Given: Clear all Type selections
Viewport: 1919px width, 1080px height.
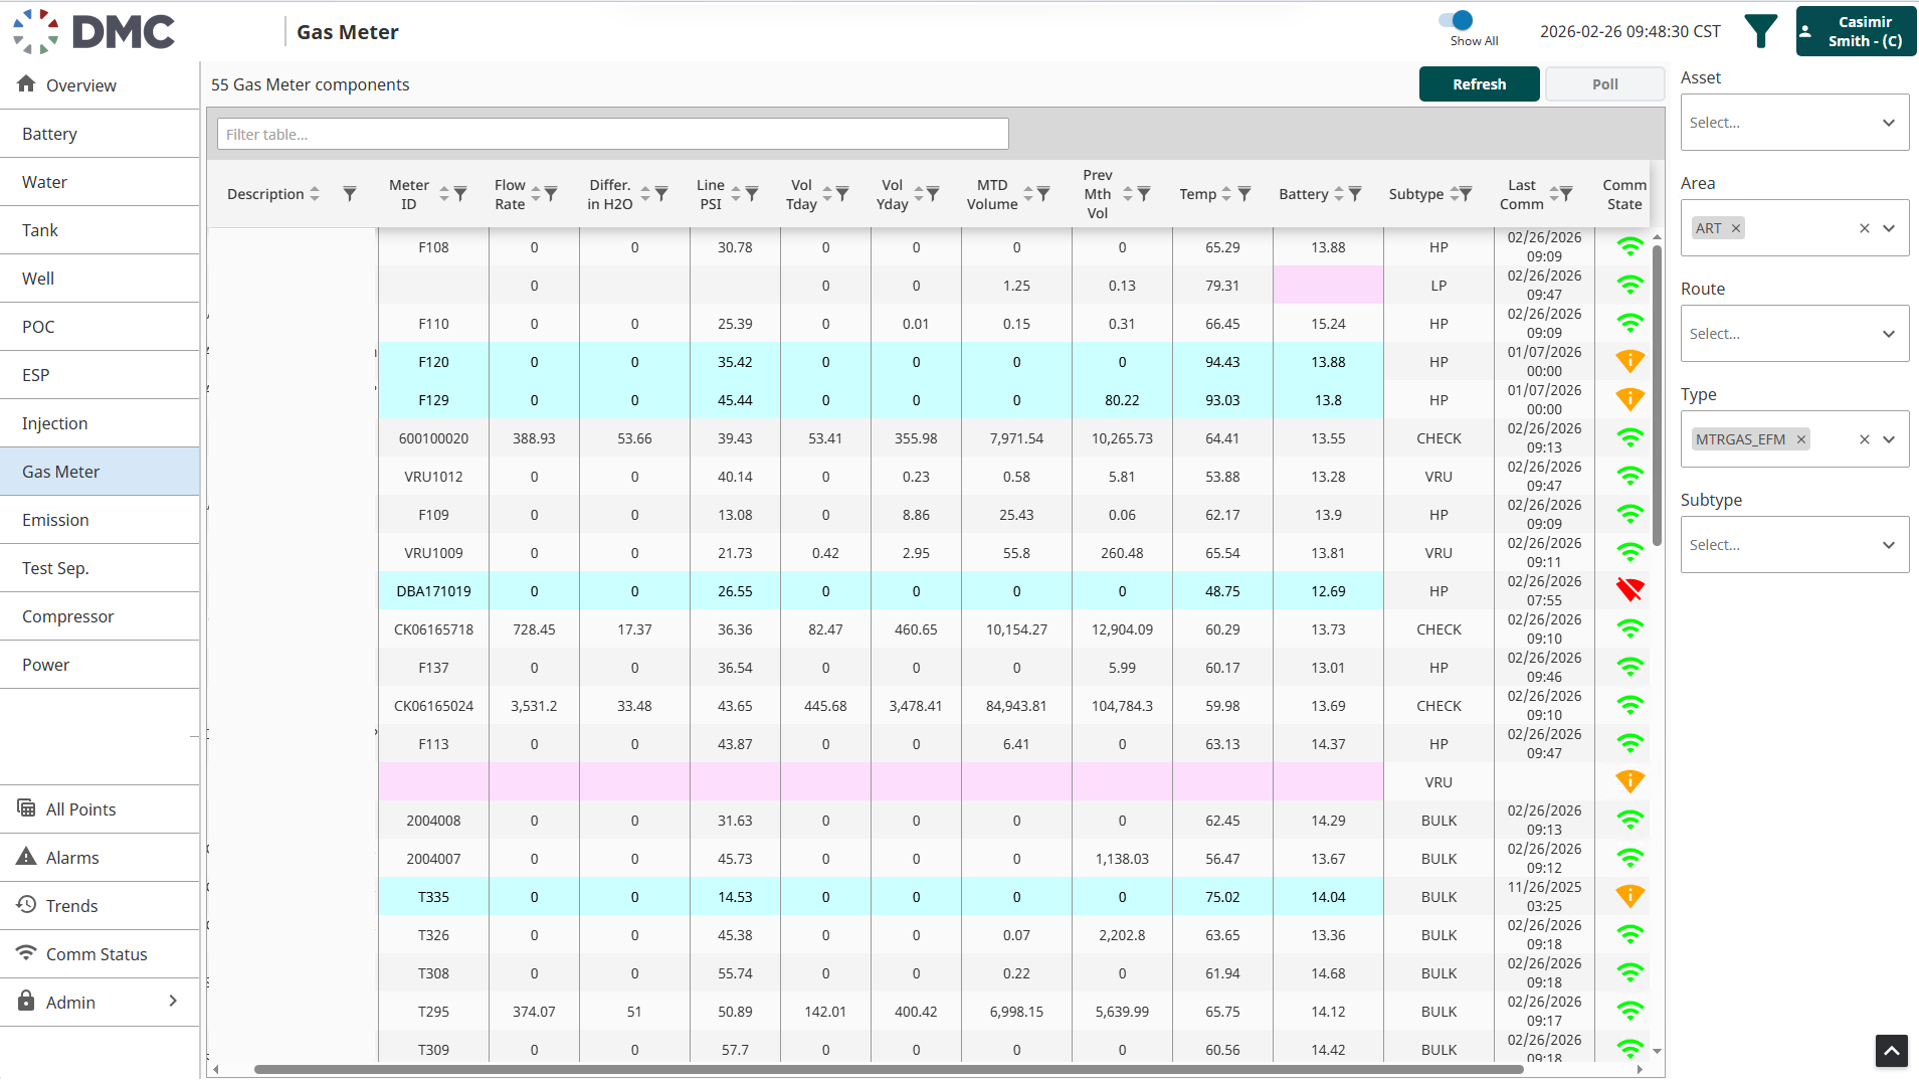Looking at the screenshot, I should click(1864, 439).
